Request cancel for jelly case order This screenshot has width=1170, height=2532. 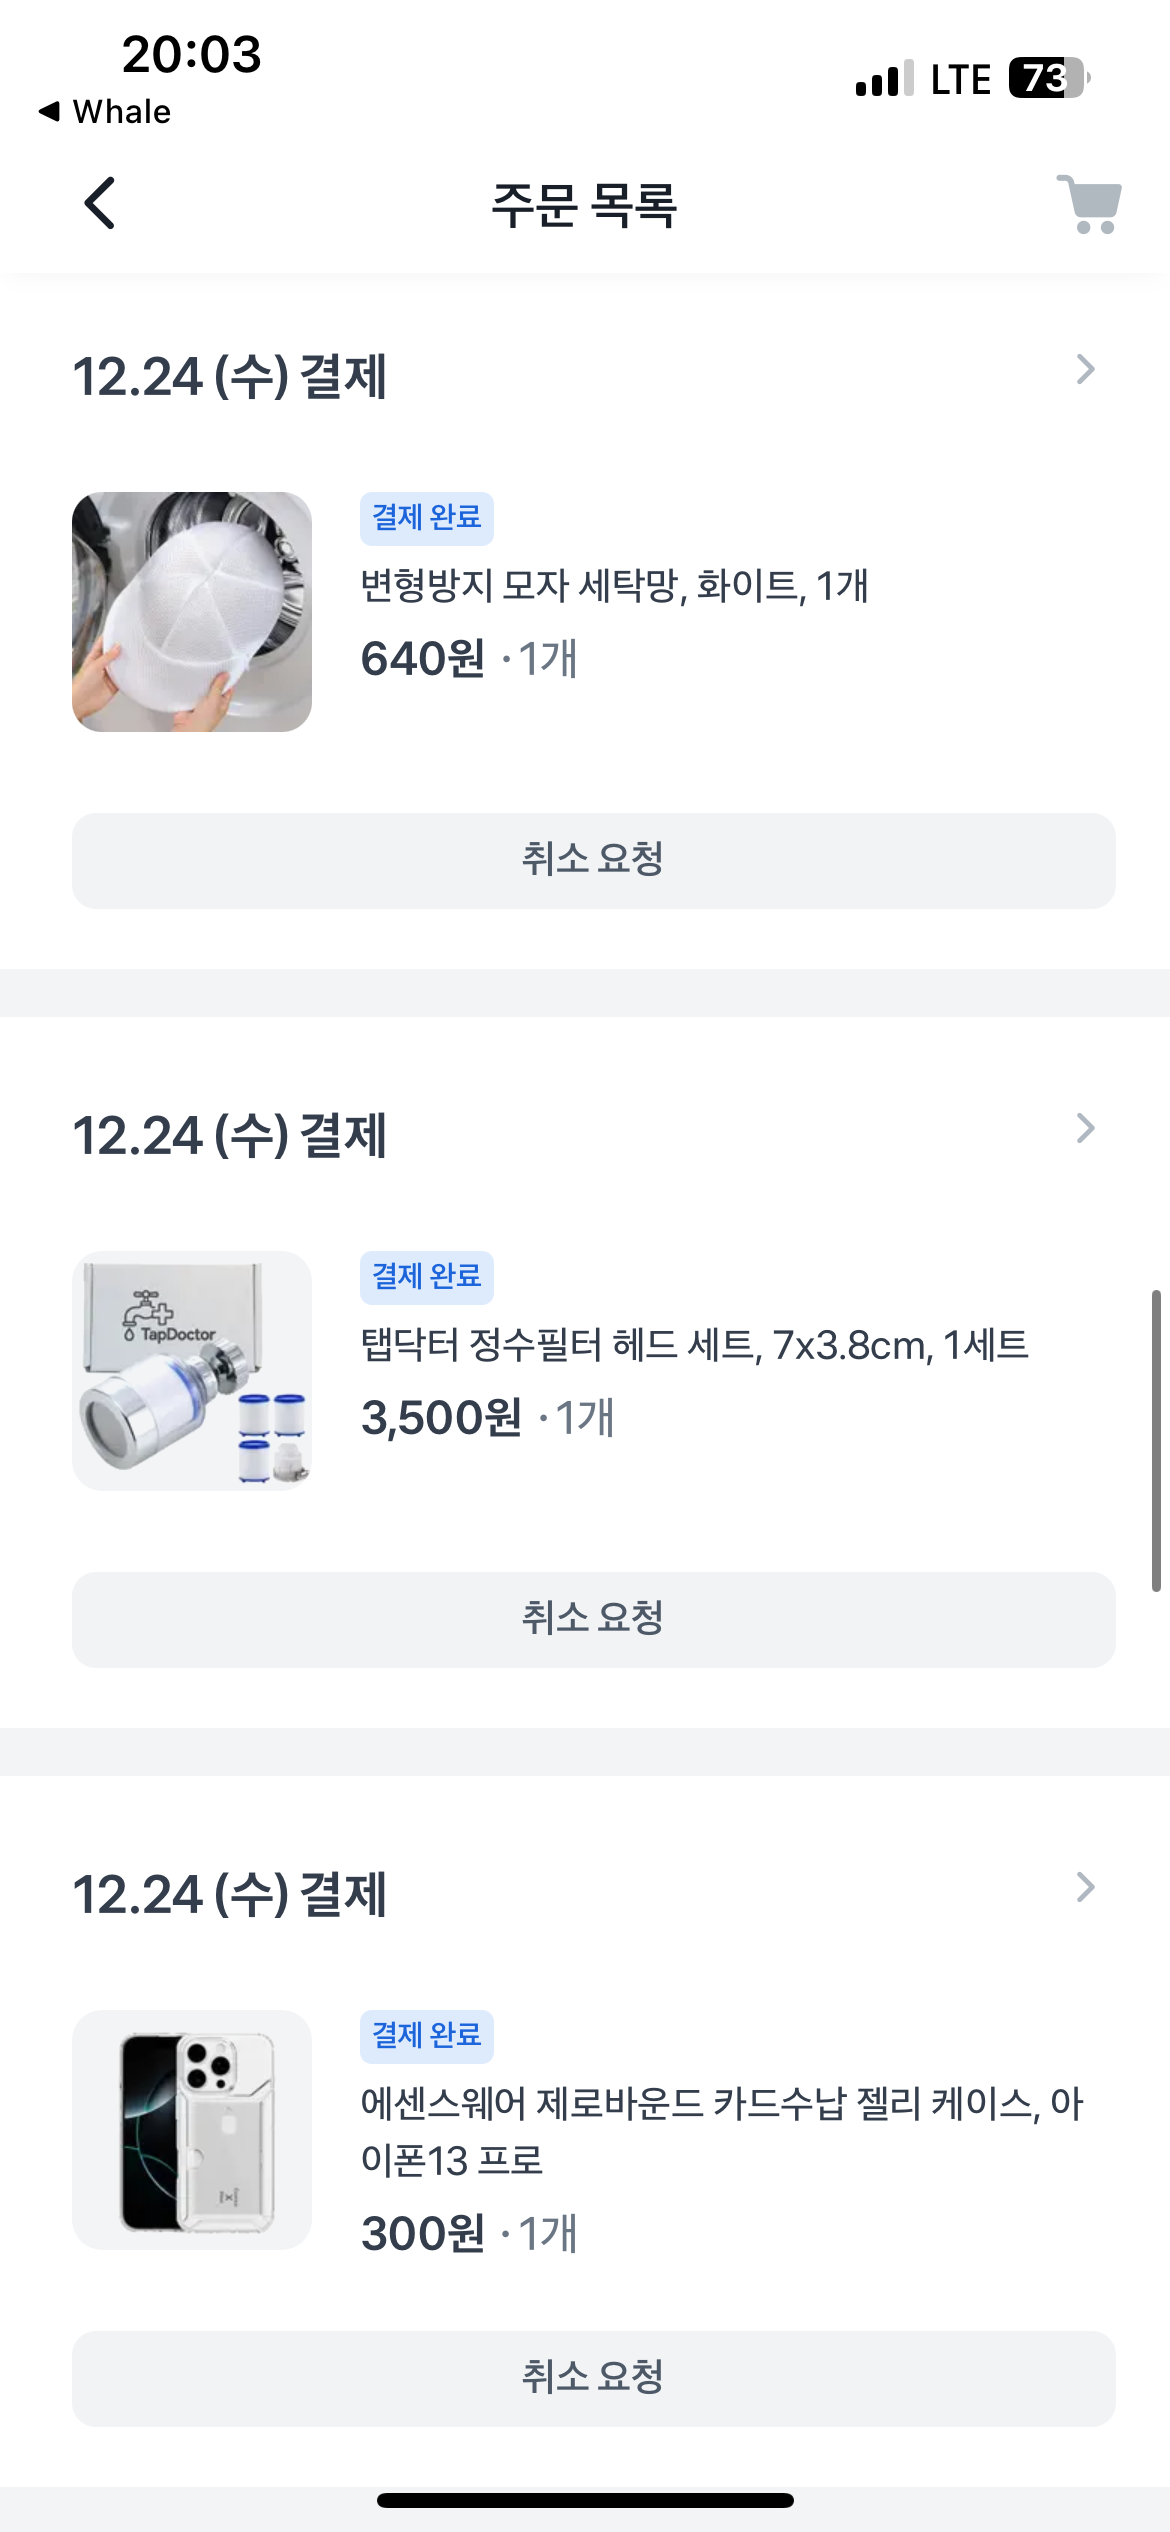click(593, 2378)
